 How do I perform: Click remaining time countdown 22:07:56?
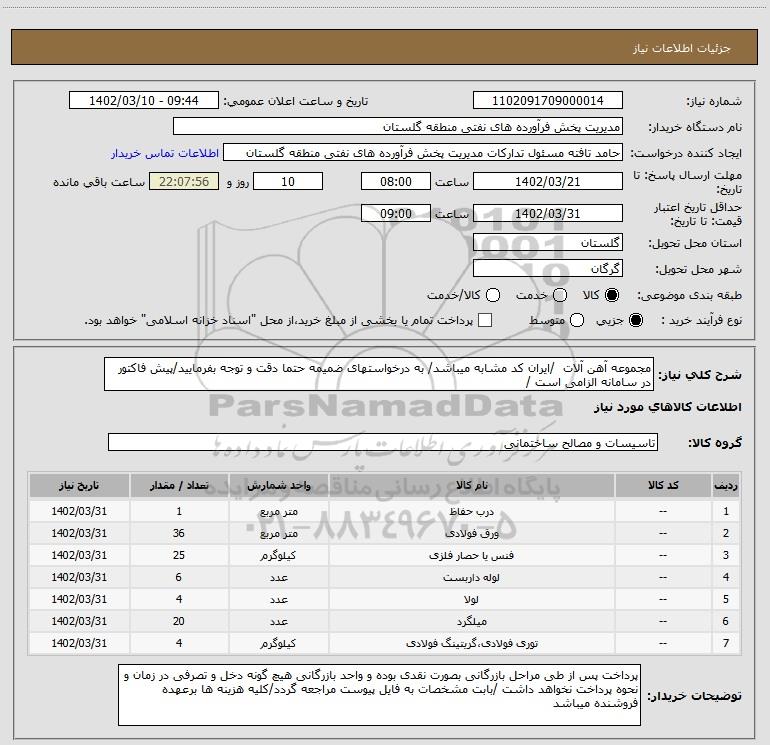pyautogui.click(x=184, y=181)
